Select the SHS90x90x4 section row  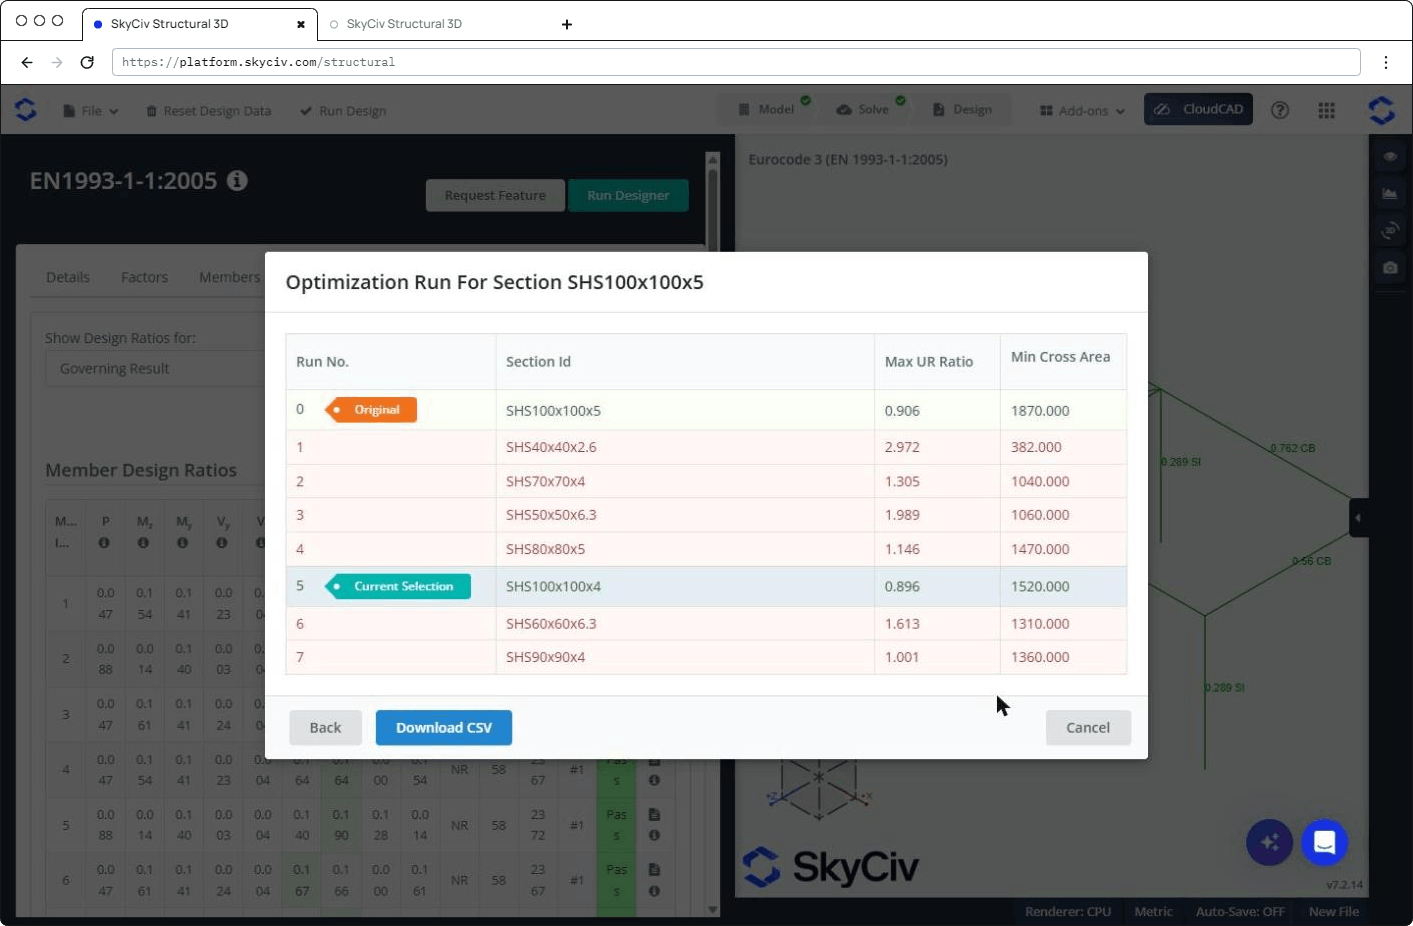point(706,657)
